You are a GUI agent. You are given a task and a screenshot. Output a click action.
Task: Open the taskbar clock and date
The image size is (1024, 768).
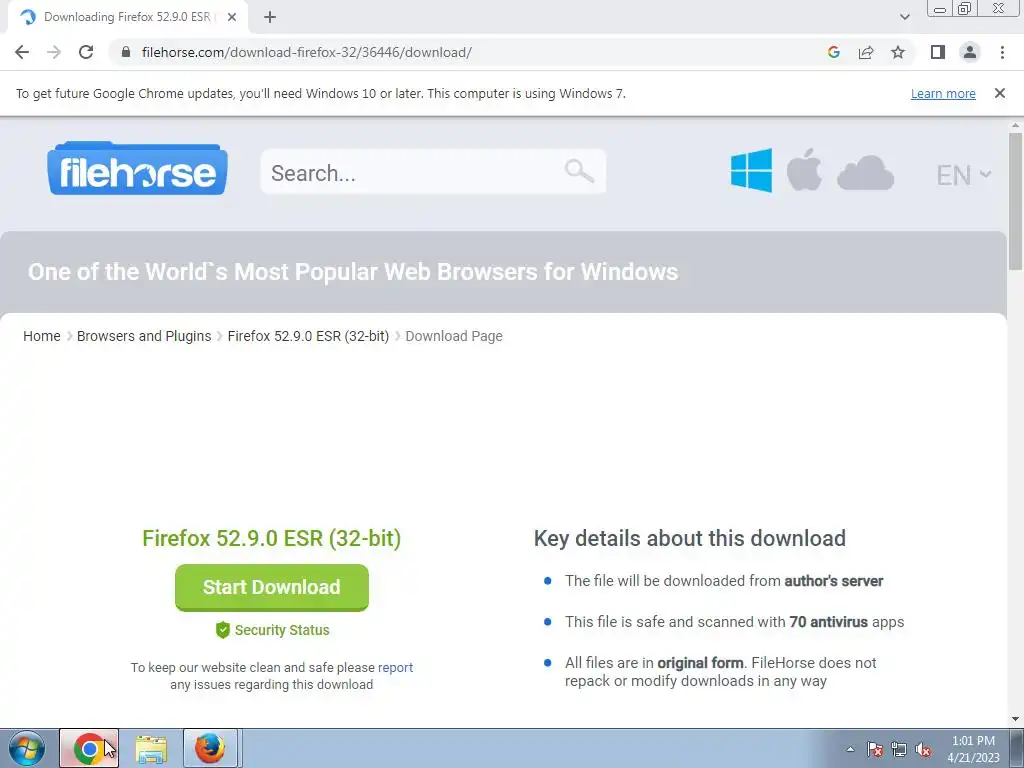pyautogui.click(x=973, y=749)
